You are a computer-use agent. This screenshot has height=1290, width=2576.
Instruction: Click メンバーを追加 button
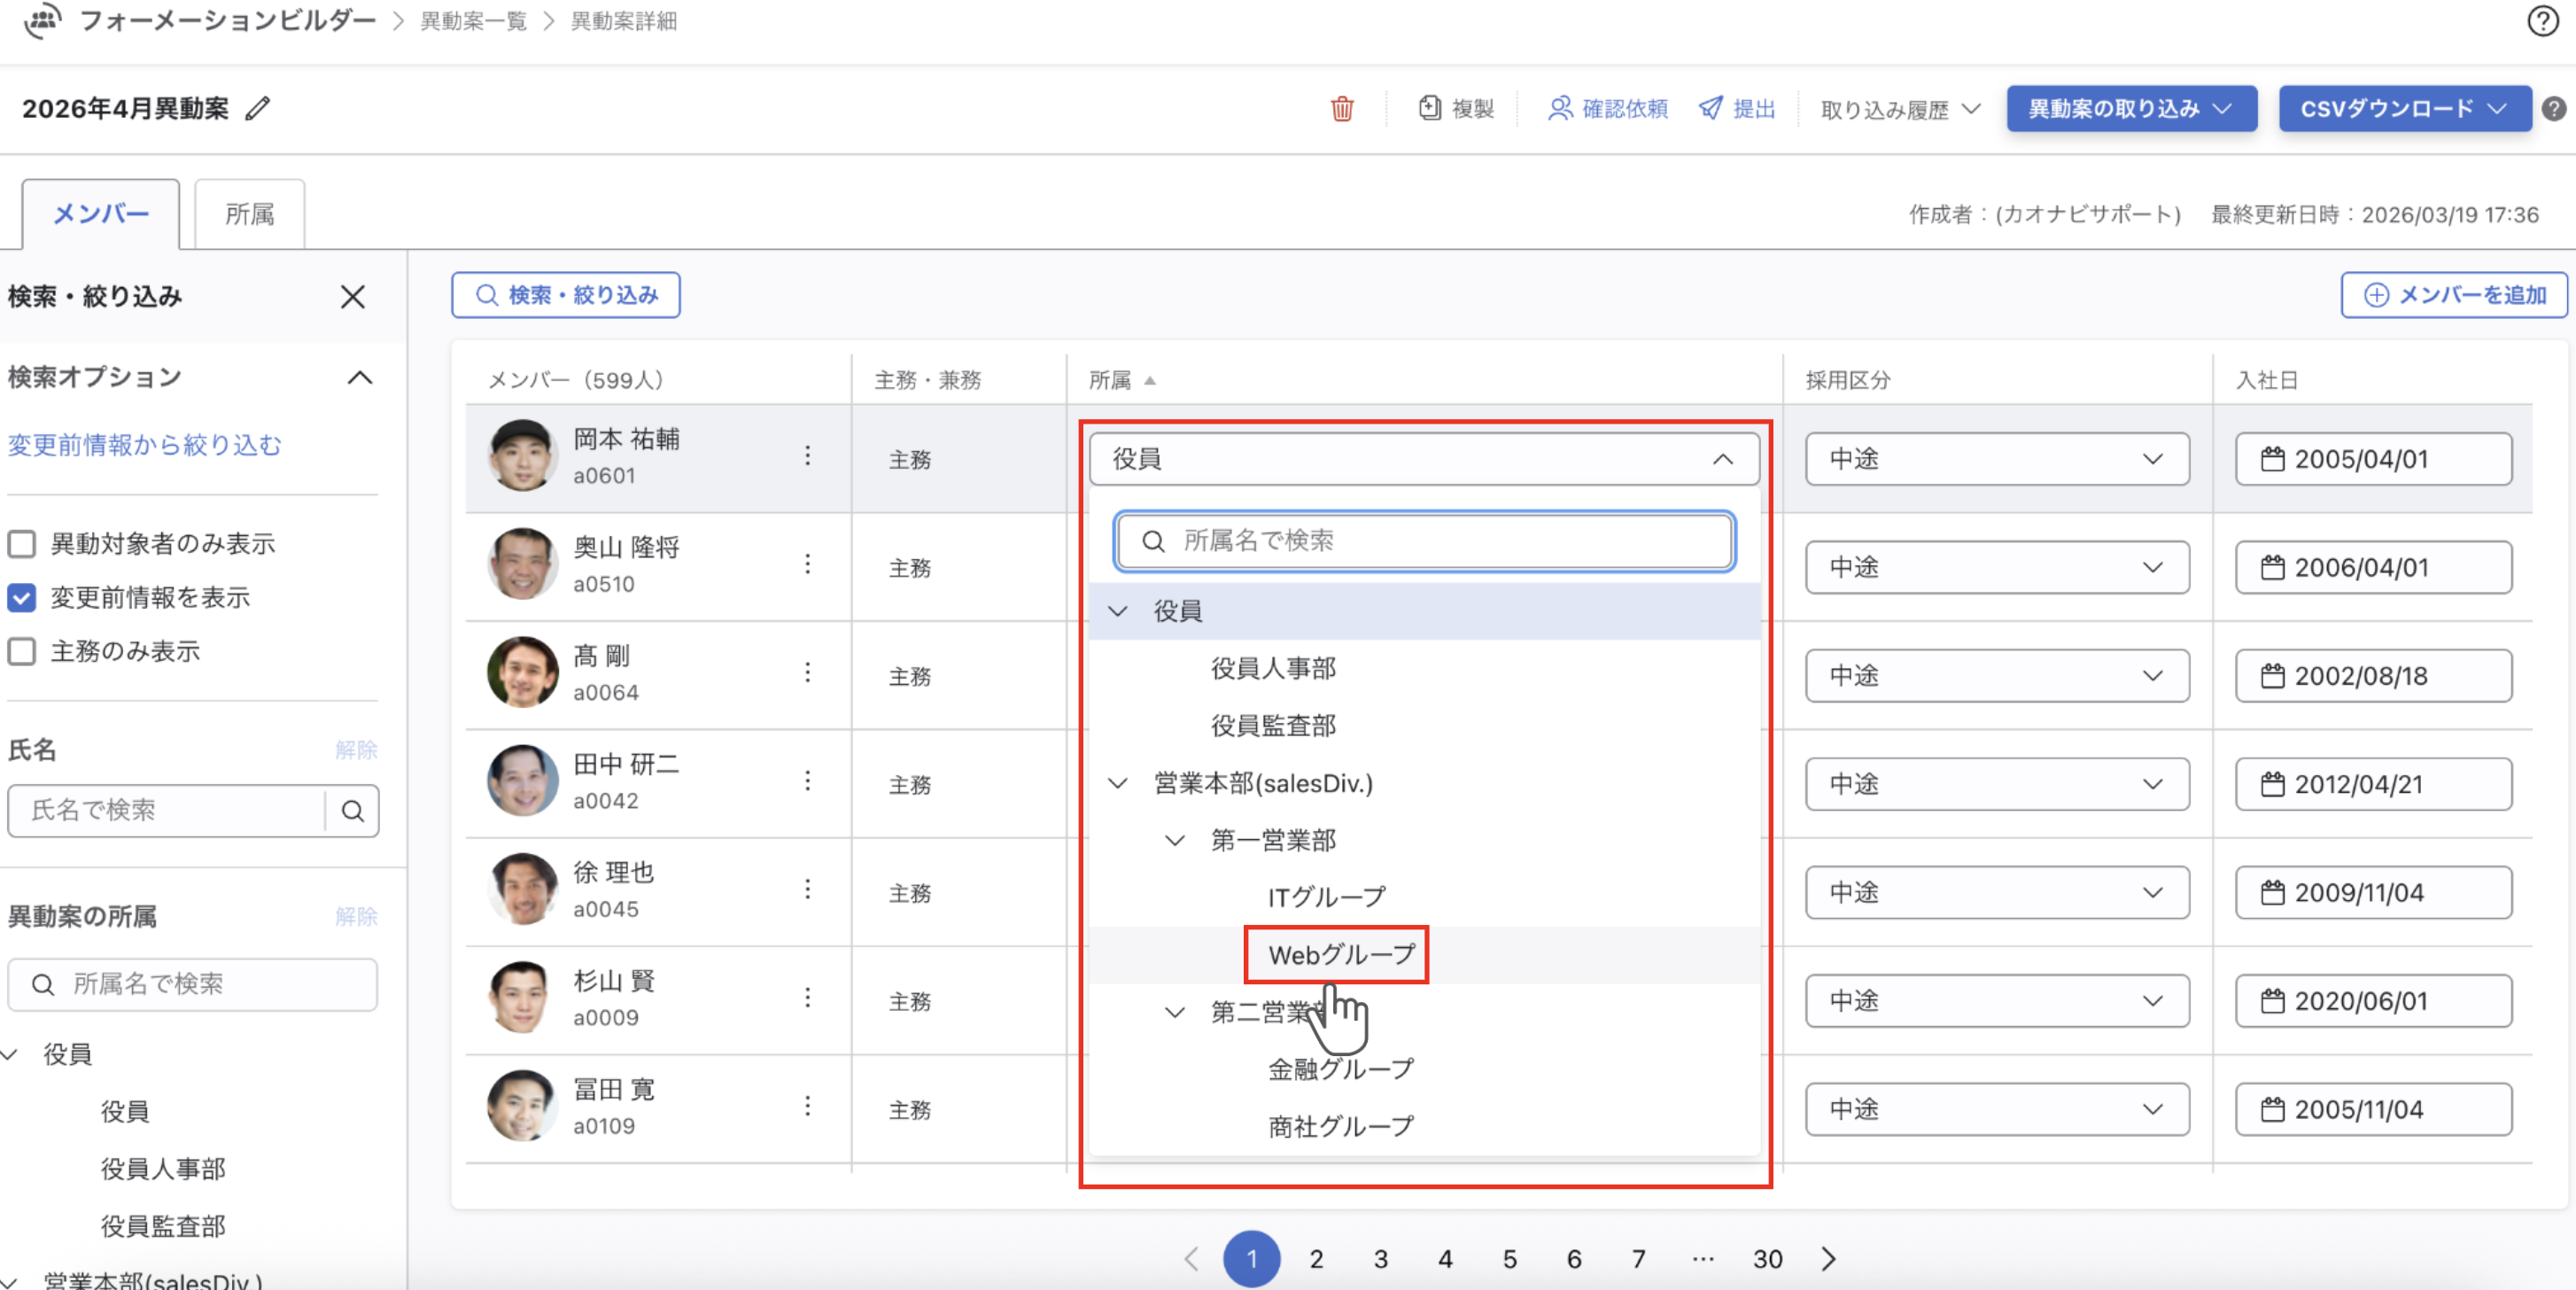(2453, 295)
